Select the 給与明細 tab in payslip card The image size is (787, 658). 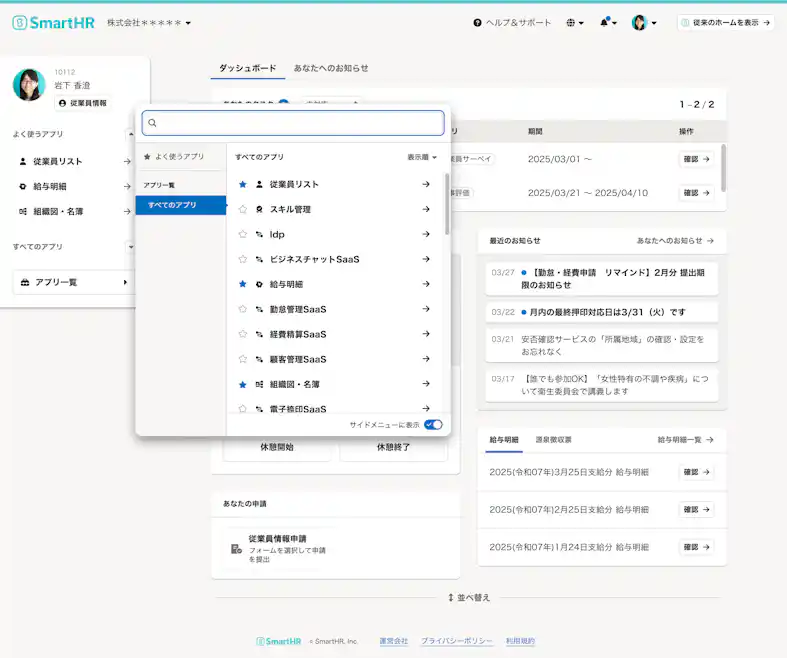(x=503, y=440)
